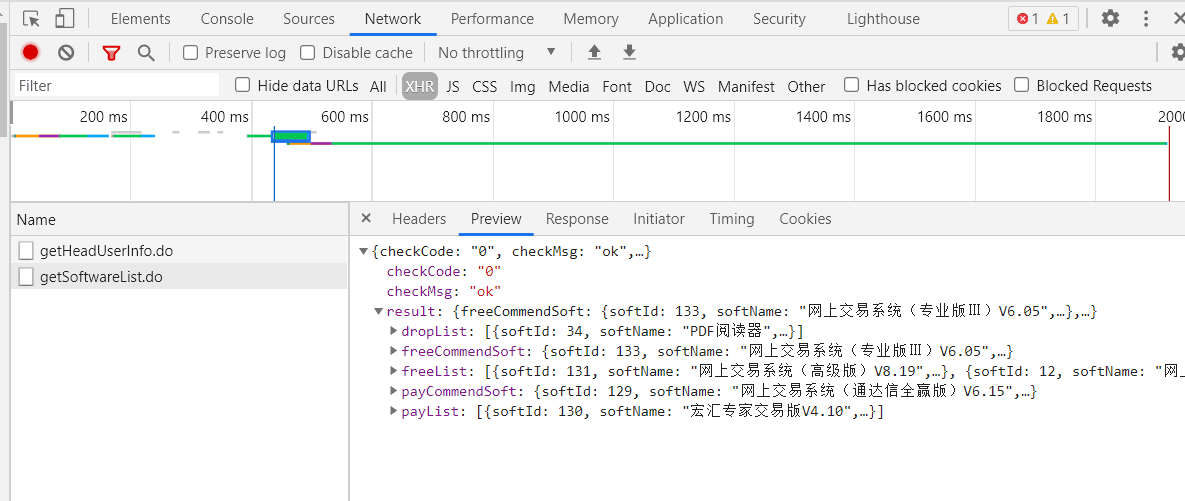Open the Performance panel

point(492,19)
